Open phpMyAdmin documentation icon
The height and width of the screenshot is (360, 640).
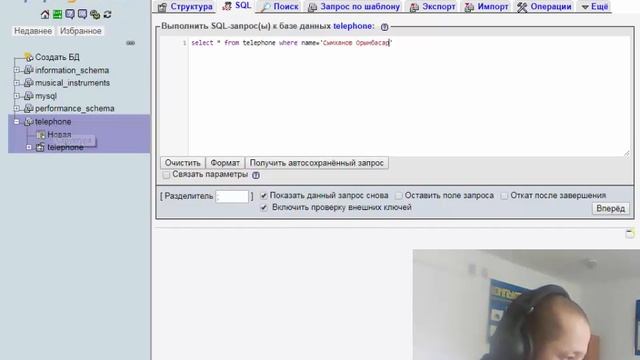70,15
